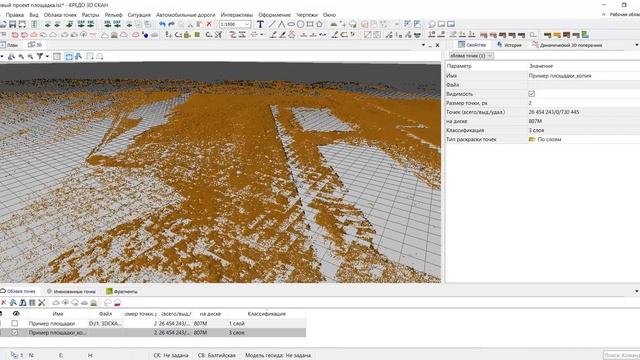Screen dimensions: 640x360
Task: Toggle the Видимость checkbox in properties
Action: [x=531, y=94]
